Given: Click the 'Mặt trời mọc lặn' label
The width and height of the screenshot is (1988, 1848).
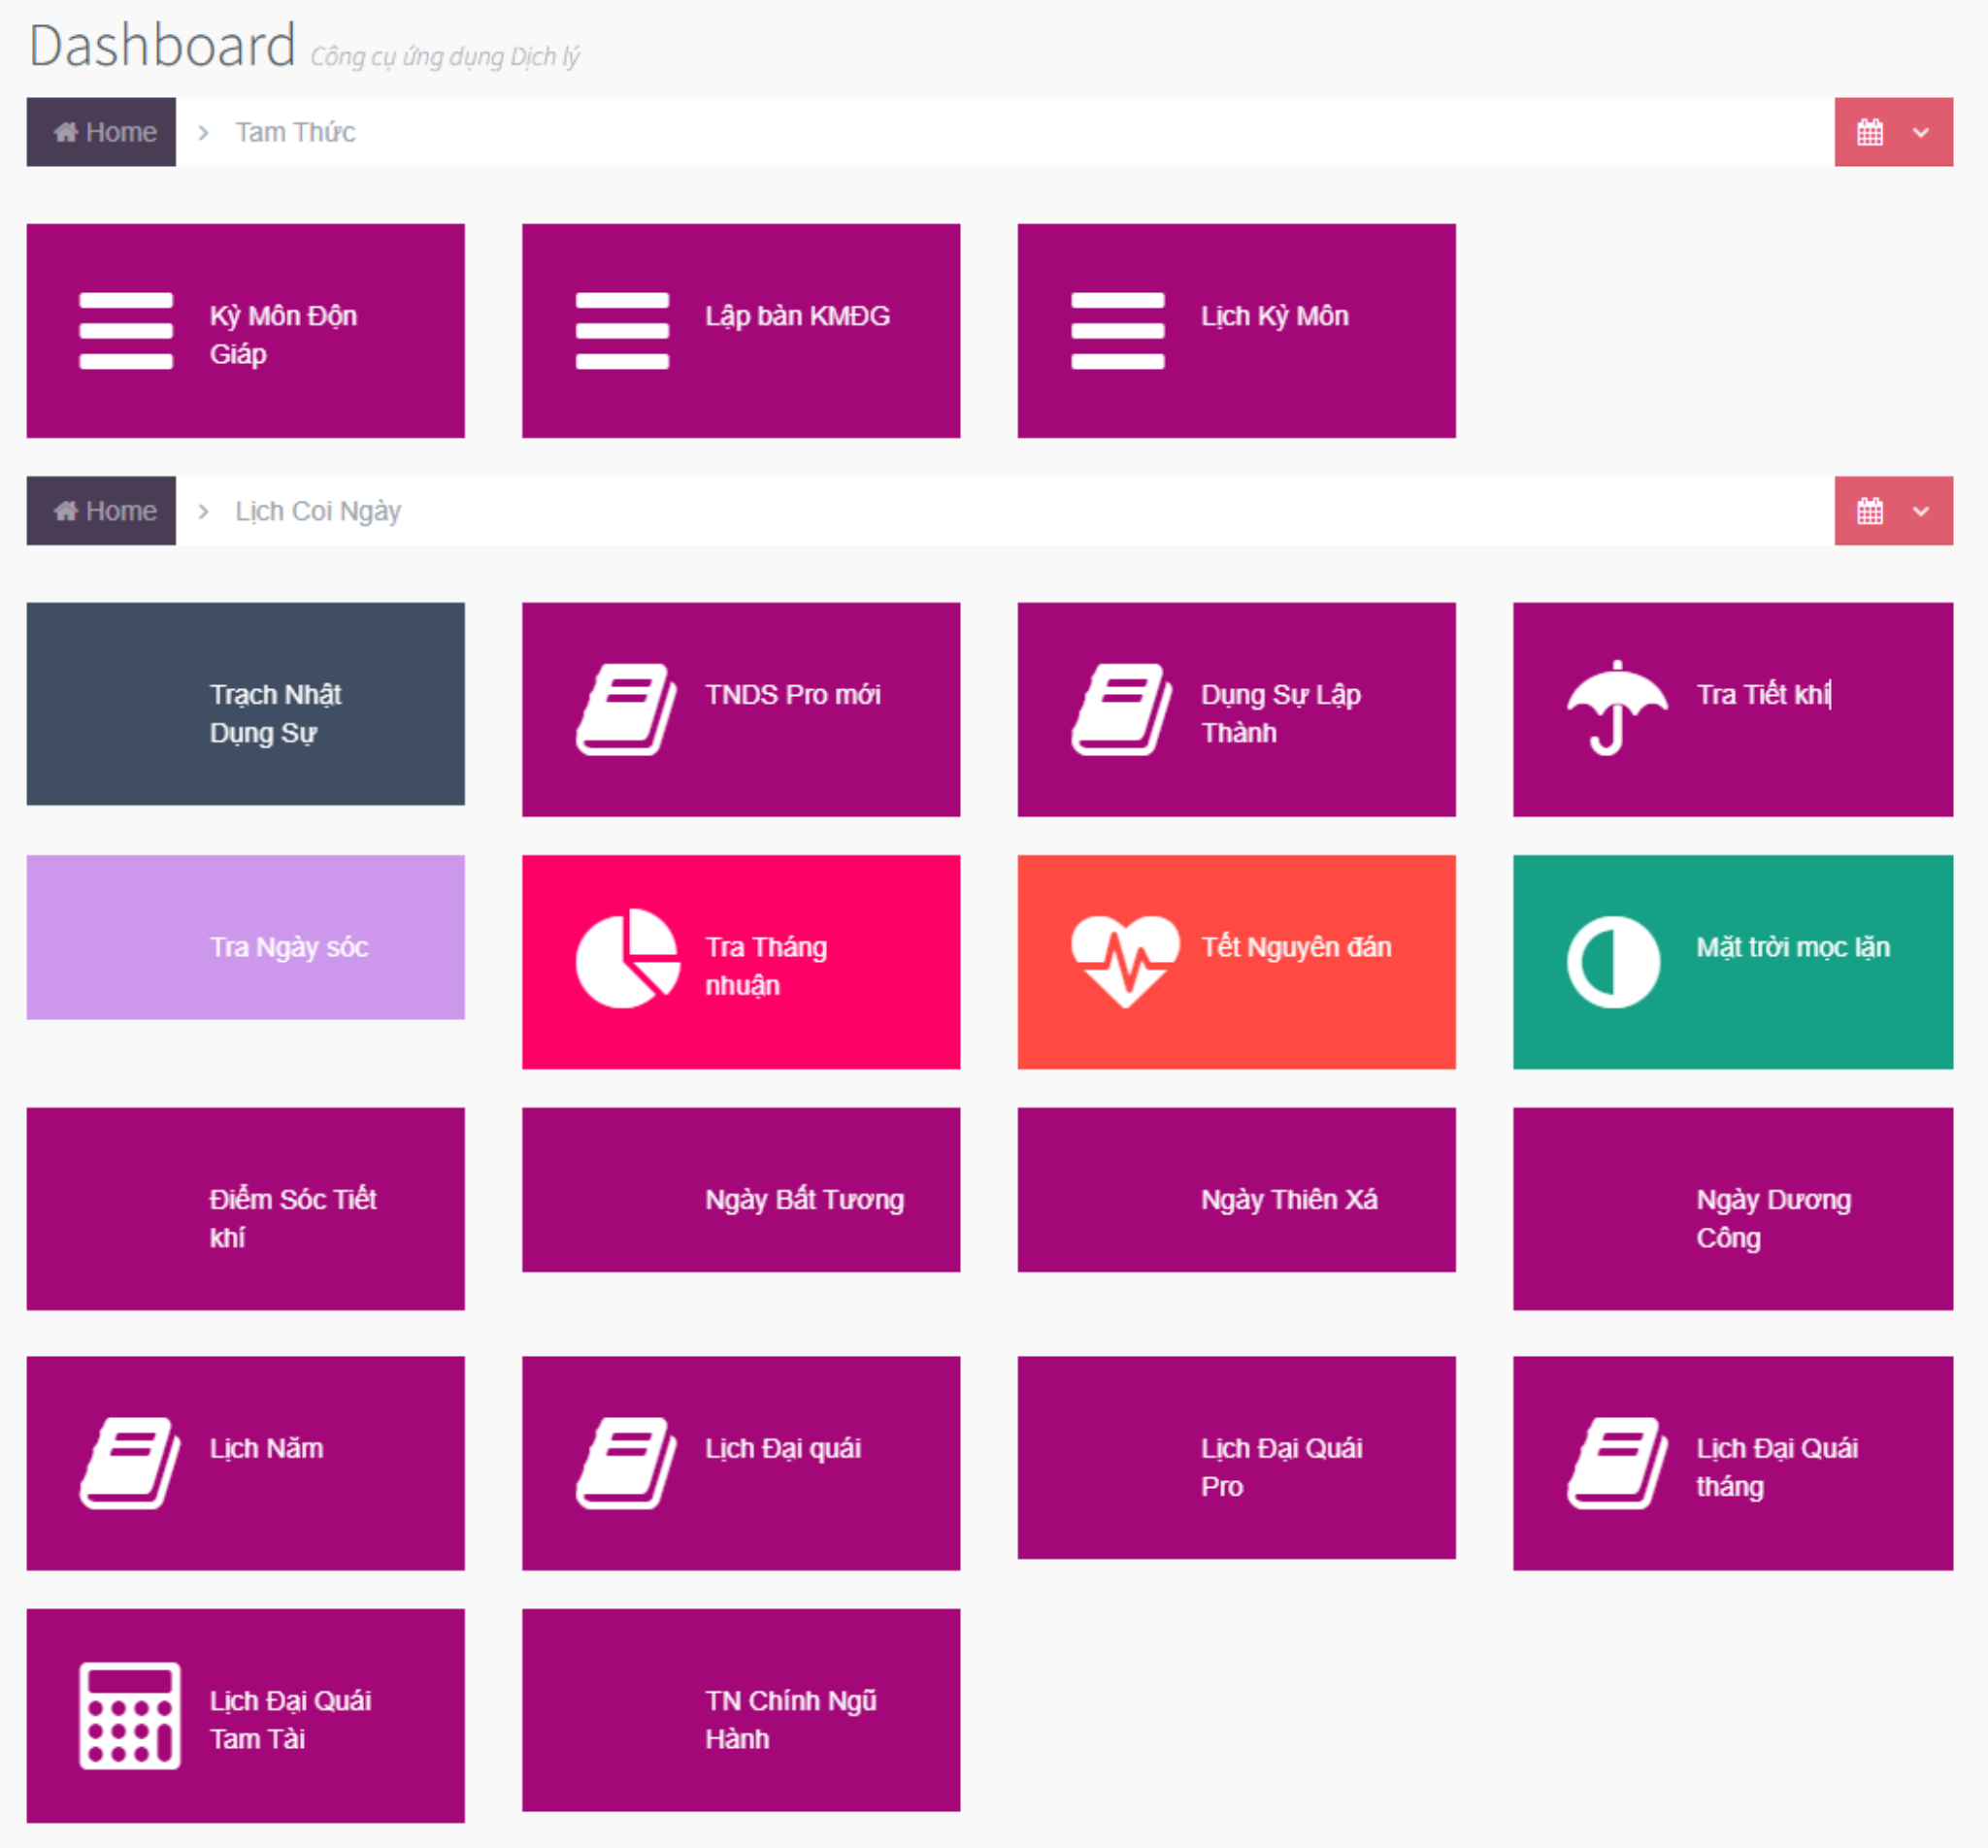Looking at the screenshot, I should click(x=1793, y=947).
